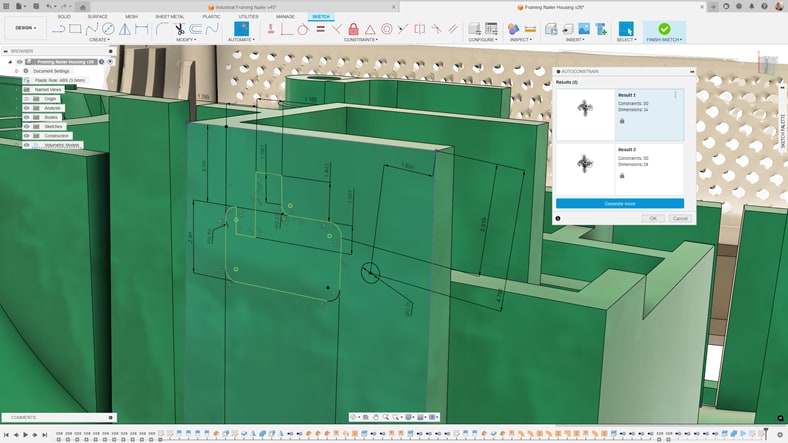Select the Circle sketch tool
Viewport: 788px width, 443px height.
pos(108,29)
